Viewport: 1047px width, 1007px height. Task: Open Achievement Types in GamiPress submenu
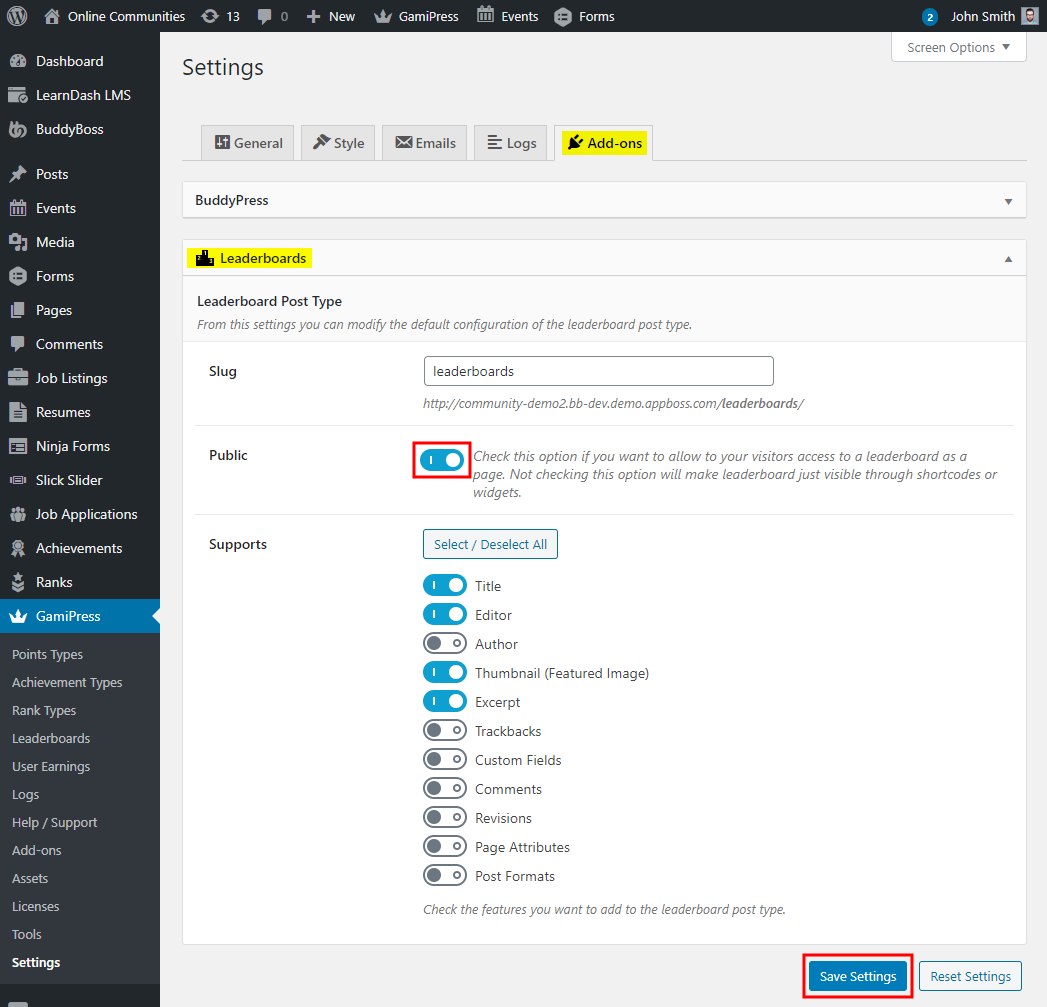[67, 682]
